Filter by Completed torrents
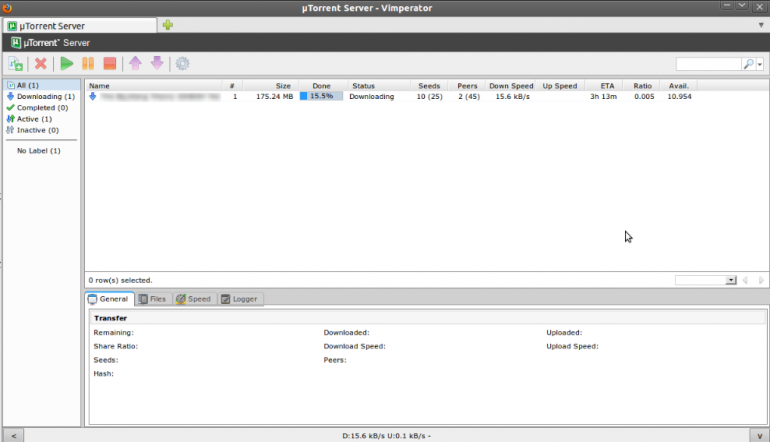770x442 pixels. point(42,107)
